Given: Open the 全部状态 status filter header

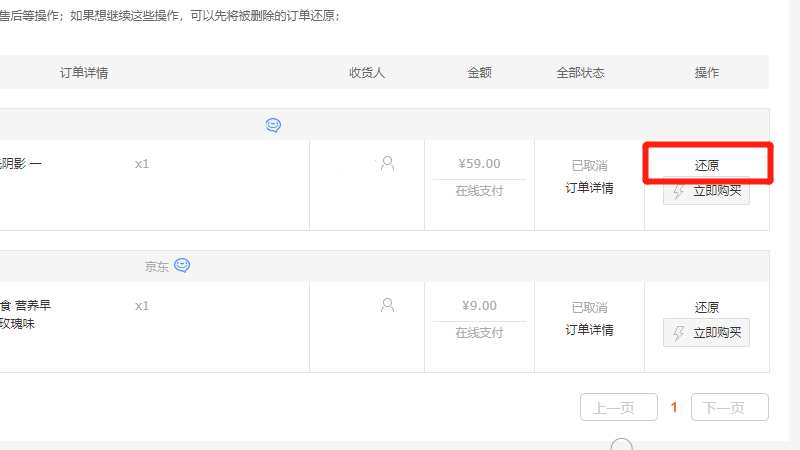Looking at the screenshot, I should (x=580, y=73).
